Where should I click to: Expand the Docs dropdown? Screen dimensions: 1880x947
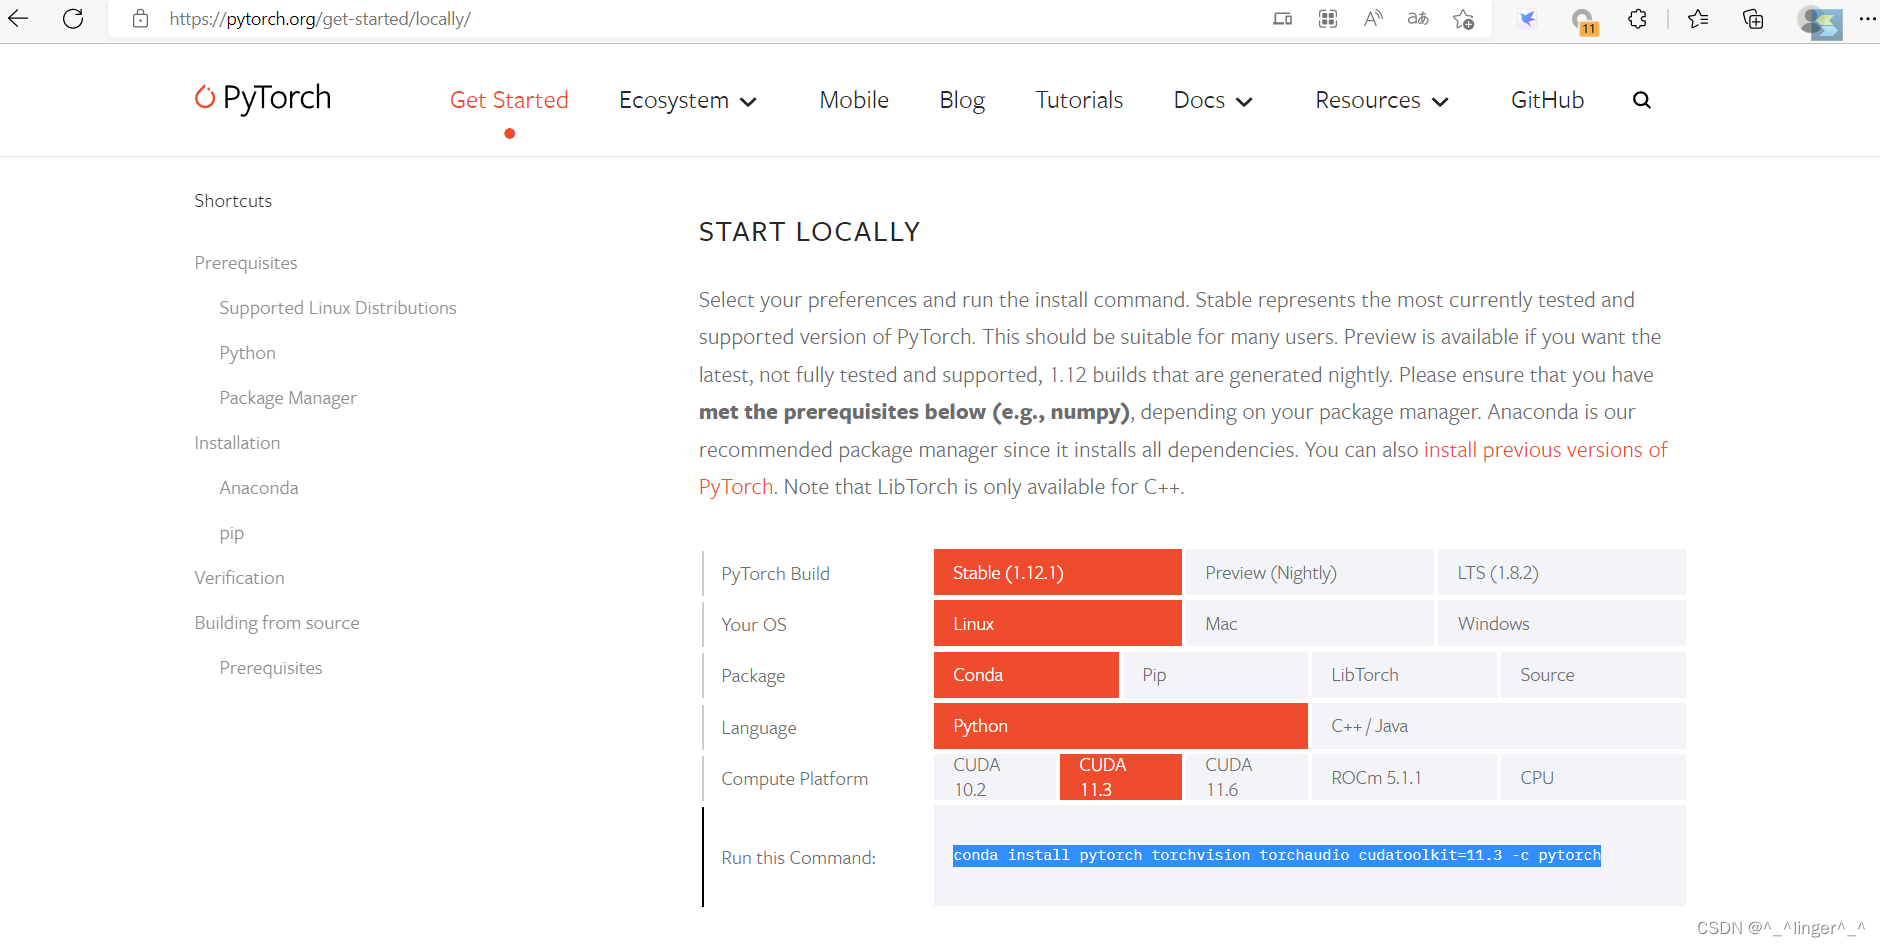point(1213,101)
